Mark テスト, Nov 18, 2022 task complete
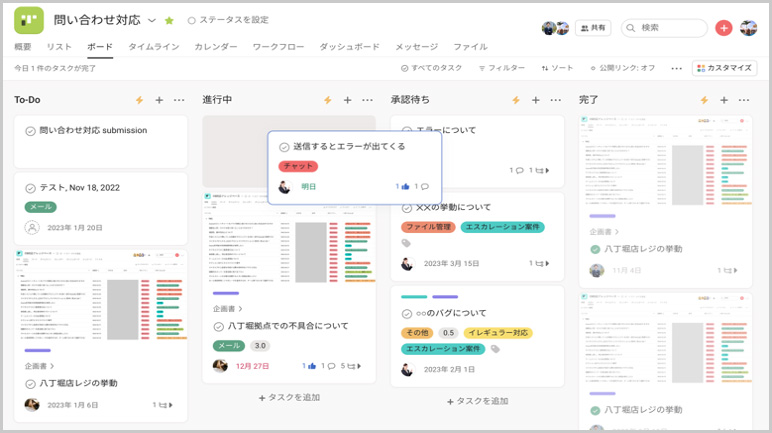Screen dimensions: 772x433 [x=30, y=188]
